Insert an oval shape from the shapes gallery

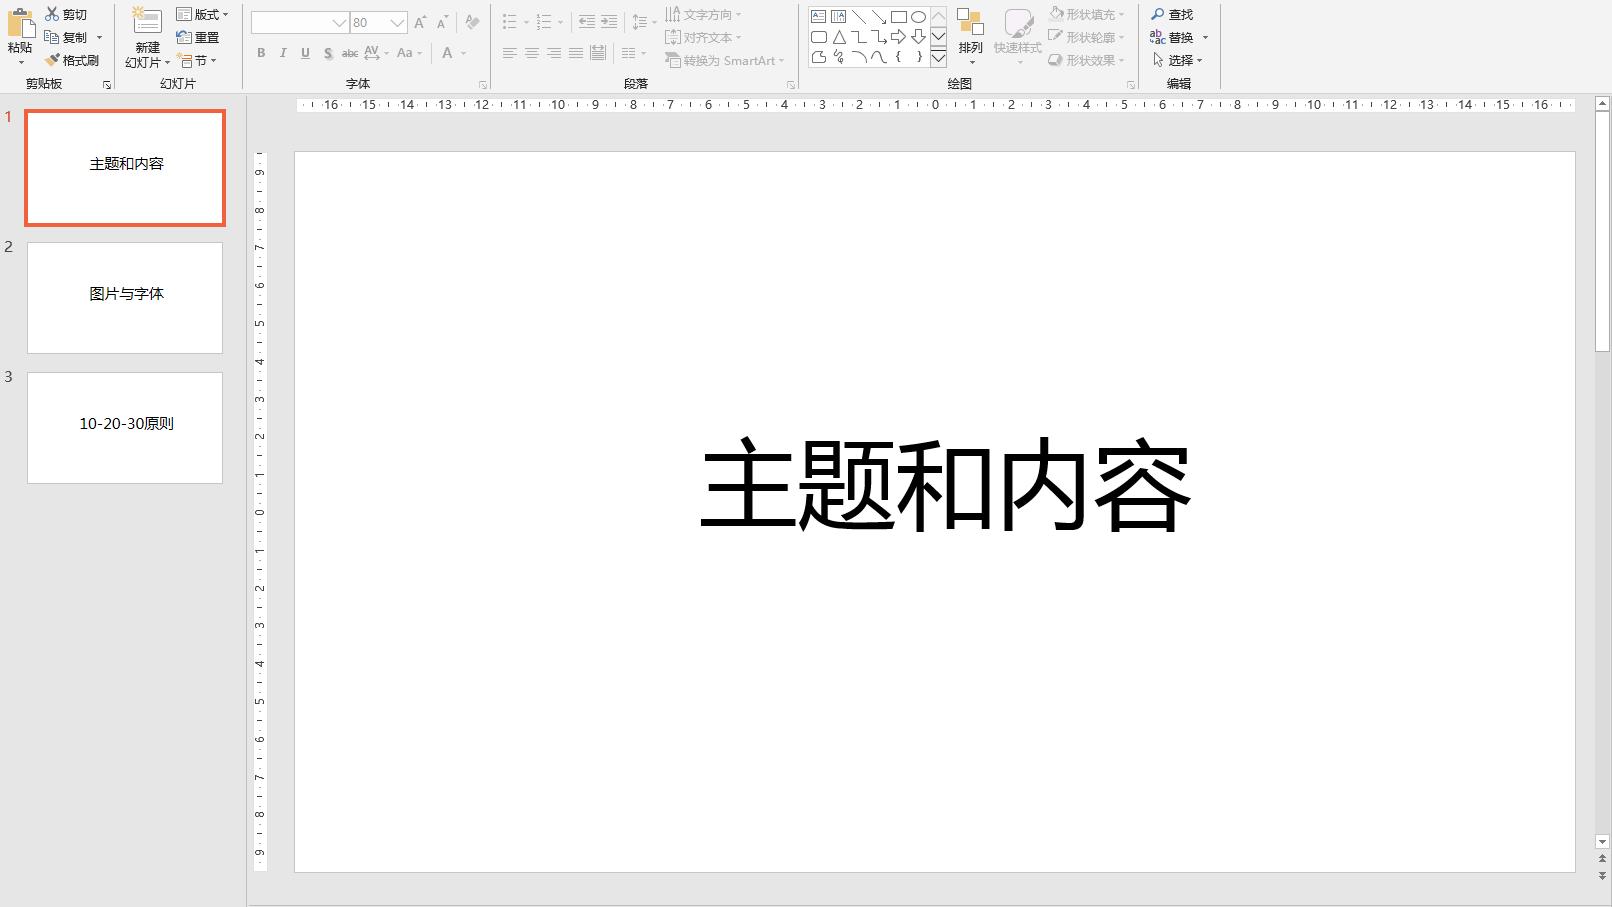point(917,16)
